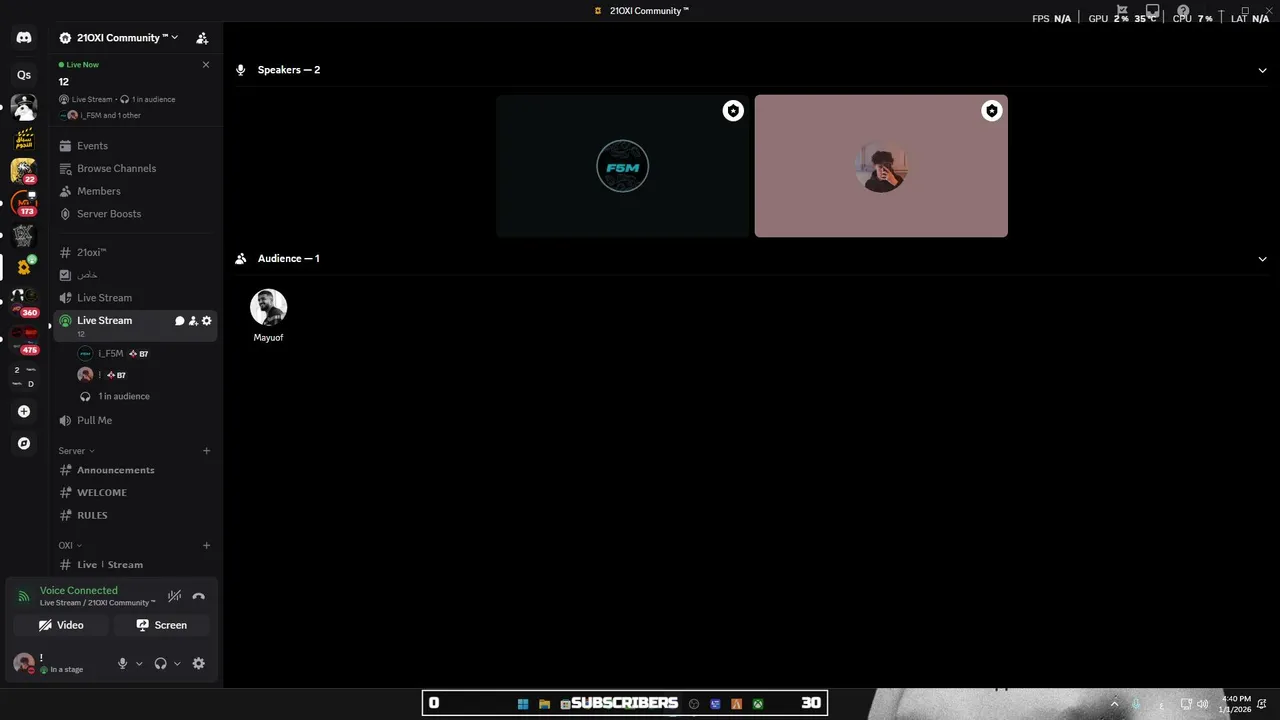Open system volume tray icon
This screenshot has width=1280, height=720.
coord(1202,704)
